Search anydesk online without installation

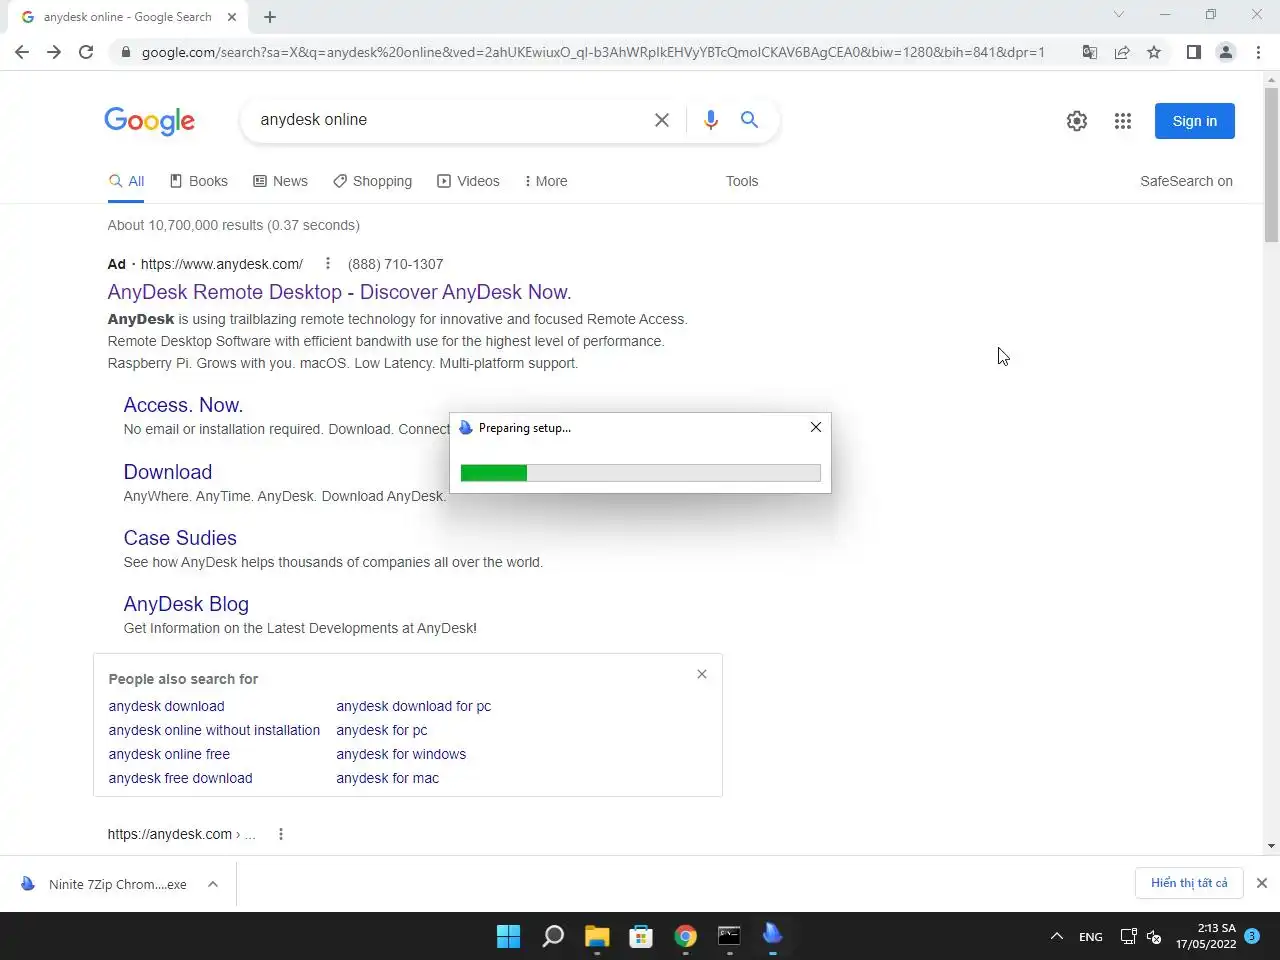(214, 730)
